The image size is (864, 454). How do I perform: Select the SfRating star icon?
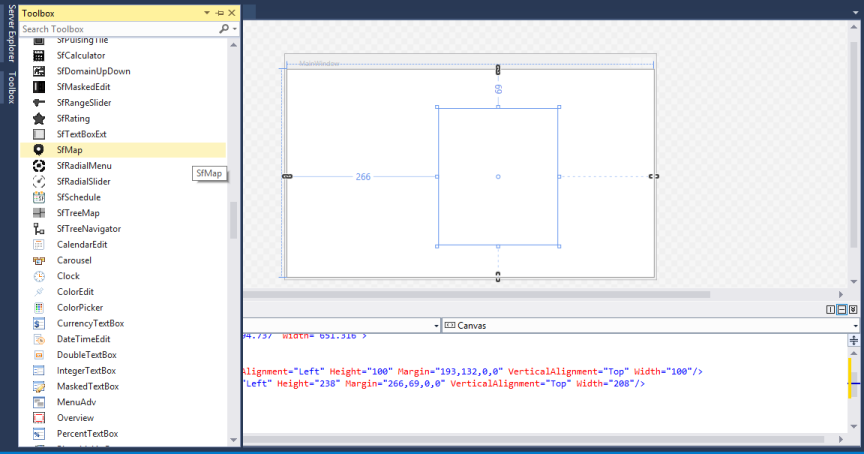pyautogui.click(x=39, y=118)
